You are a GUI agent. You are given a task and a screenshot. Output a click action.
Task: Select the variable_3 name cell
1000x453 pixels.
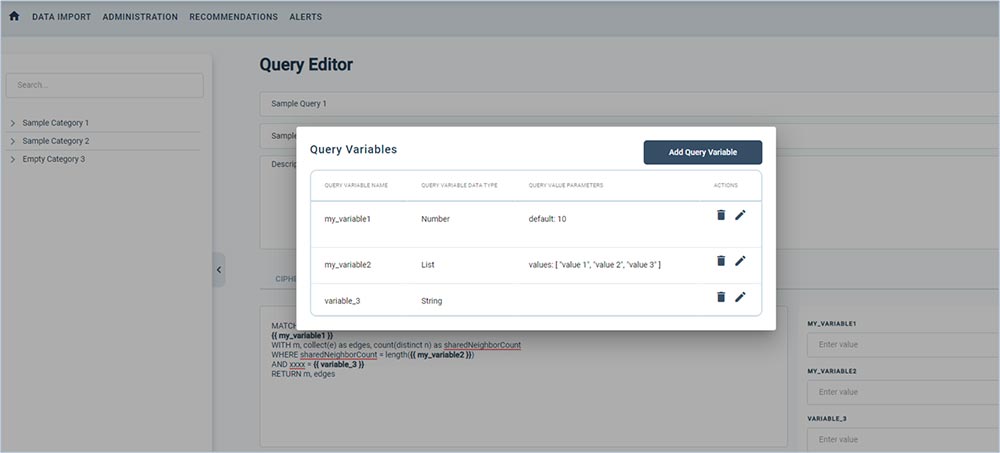click(x=342, y=301)
